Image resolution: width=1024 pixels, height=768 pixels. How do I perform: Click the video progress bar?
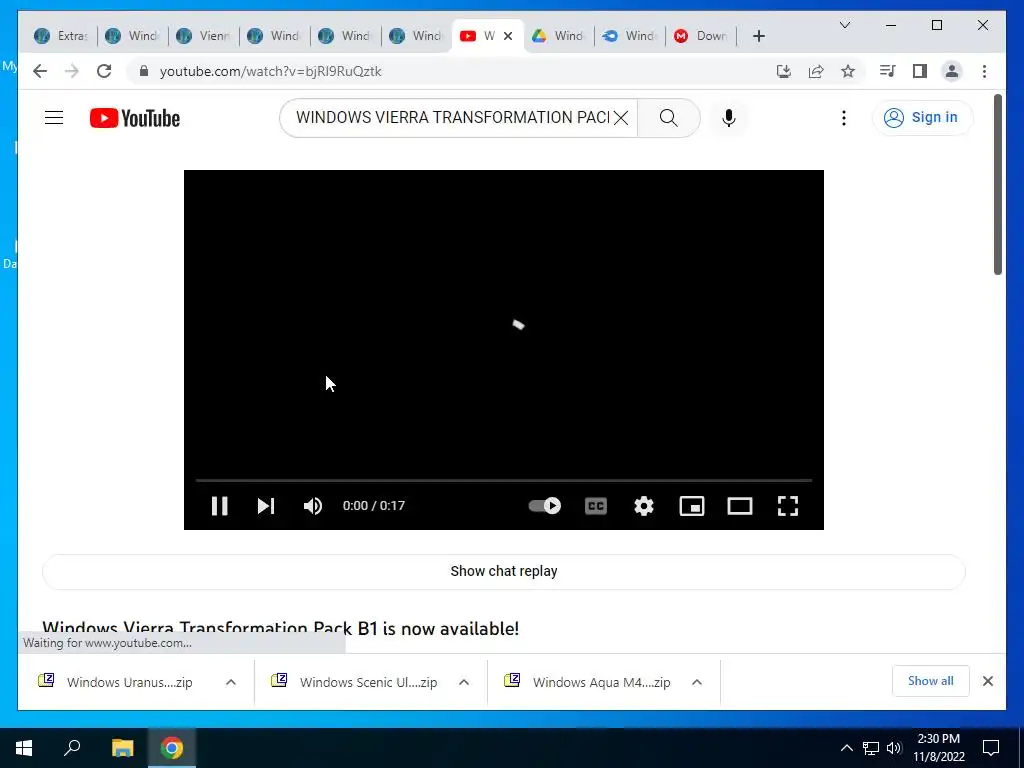(504, 480)
